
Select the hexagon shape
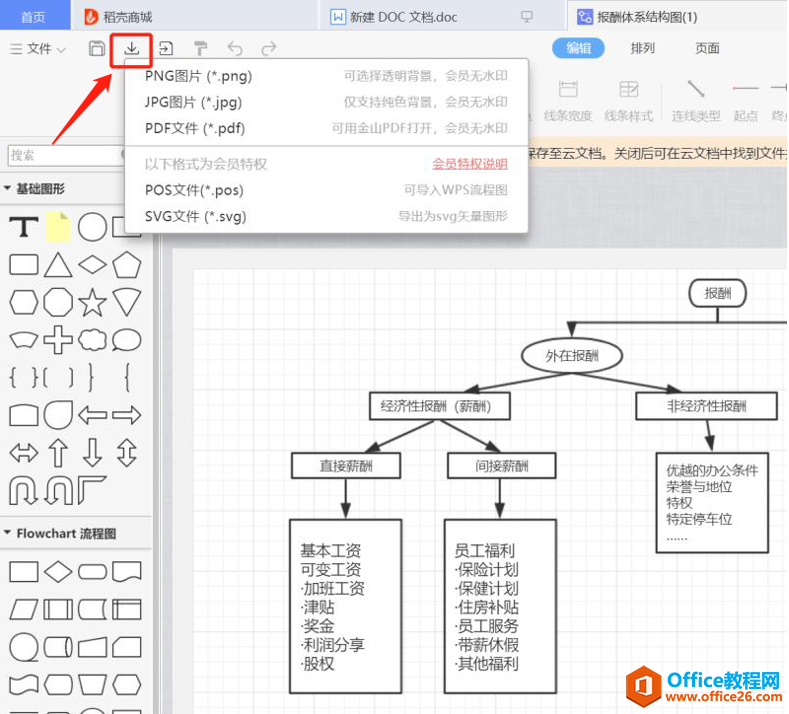tap(24, 302)
